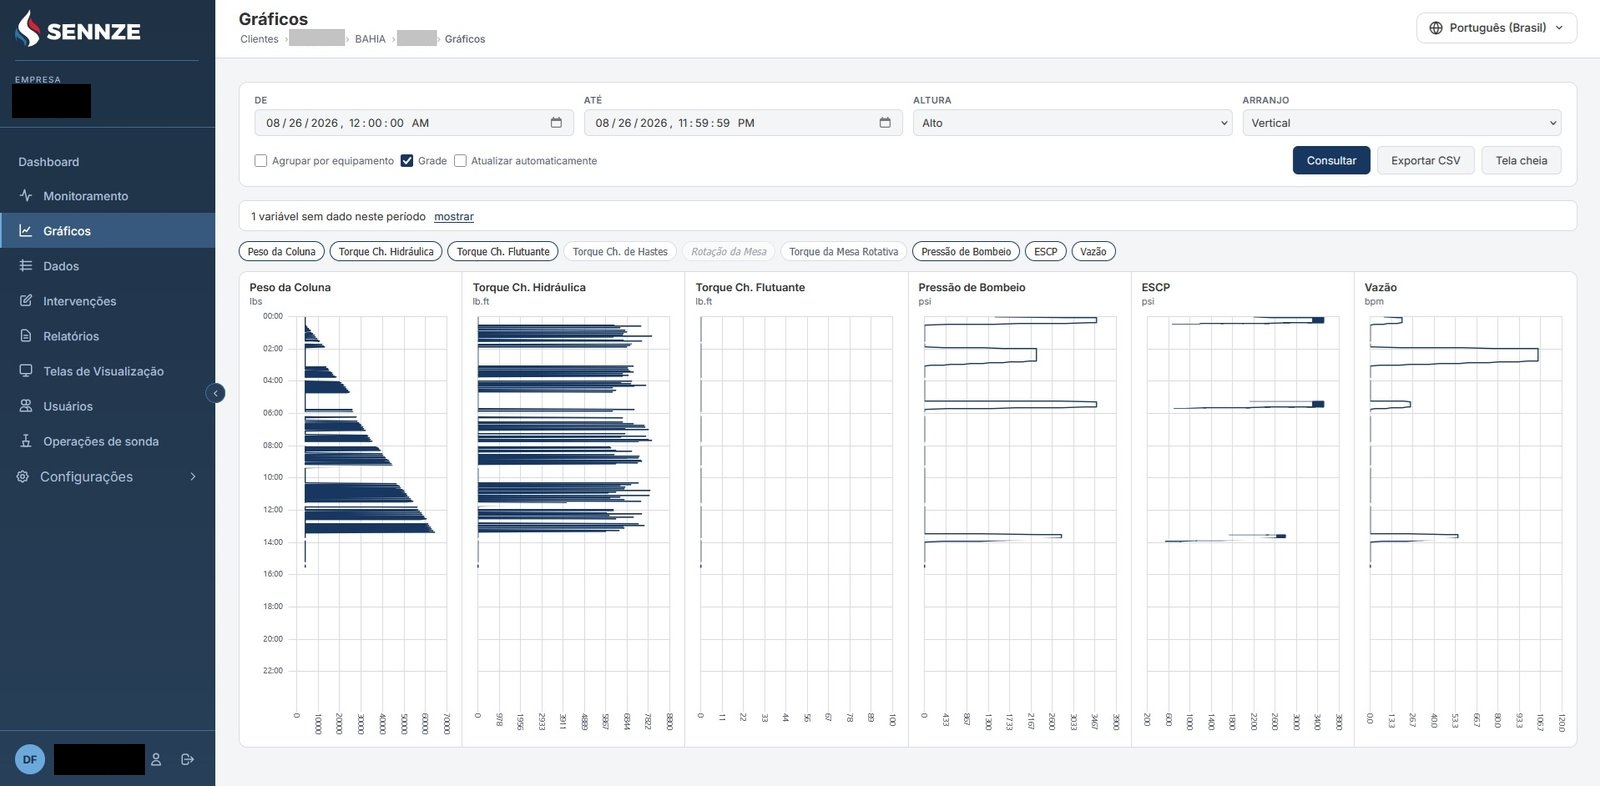
Task: Click the Dados list icon
Action: click(26, 266)
